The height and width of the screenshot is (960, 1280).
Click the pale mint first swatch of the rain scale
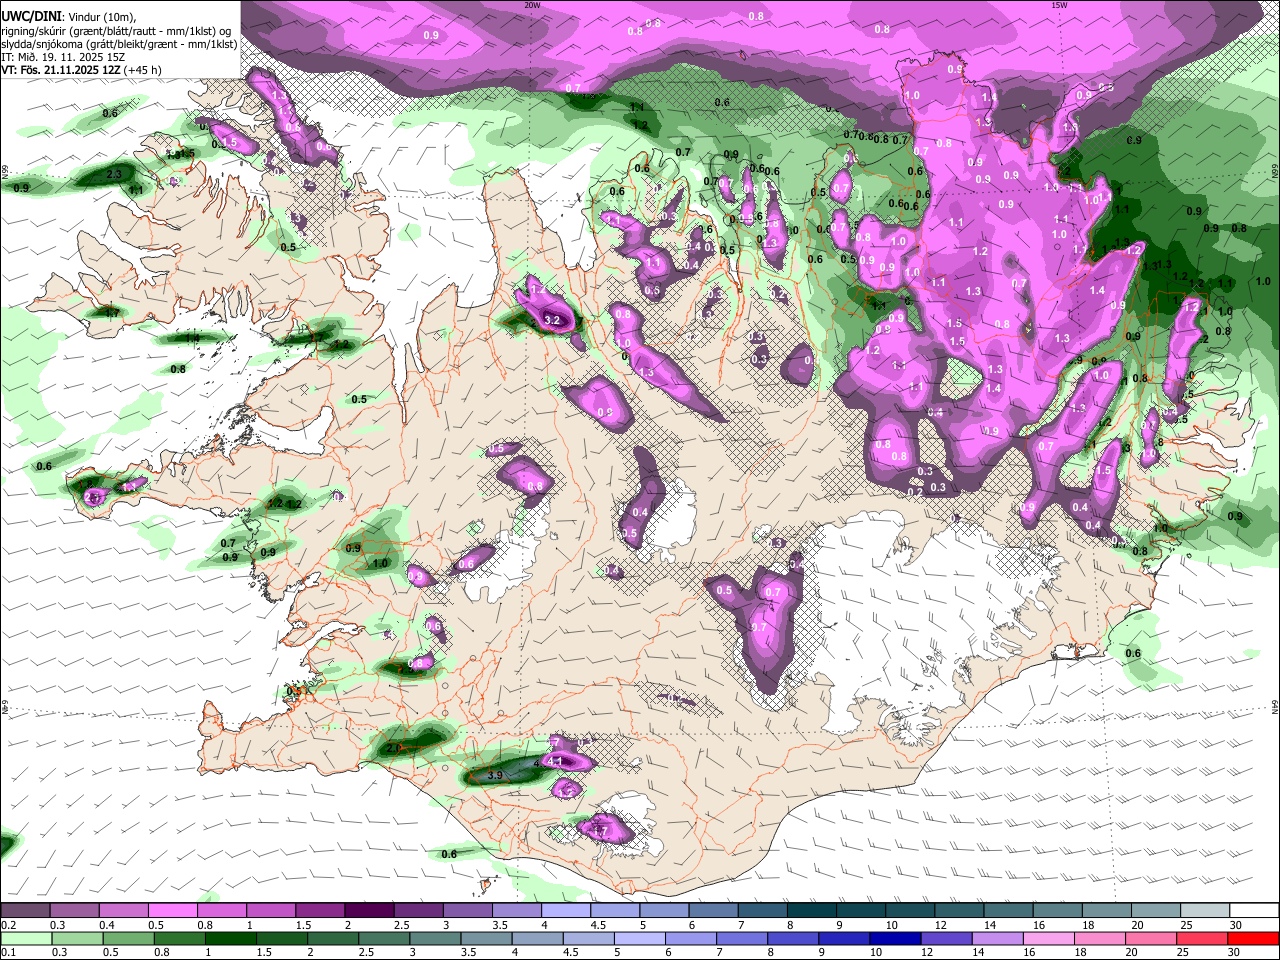coord(25,939)
